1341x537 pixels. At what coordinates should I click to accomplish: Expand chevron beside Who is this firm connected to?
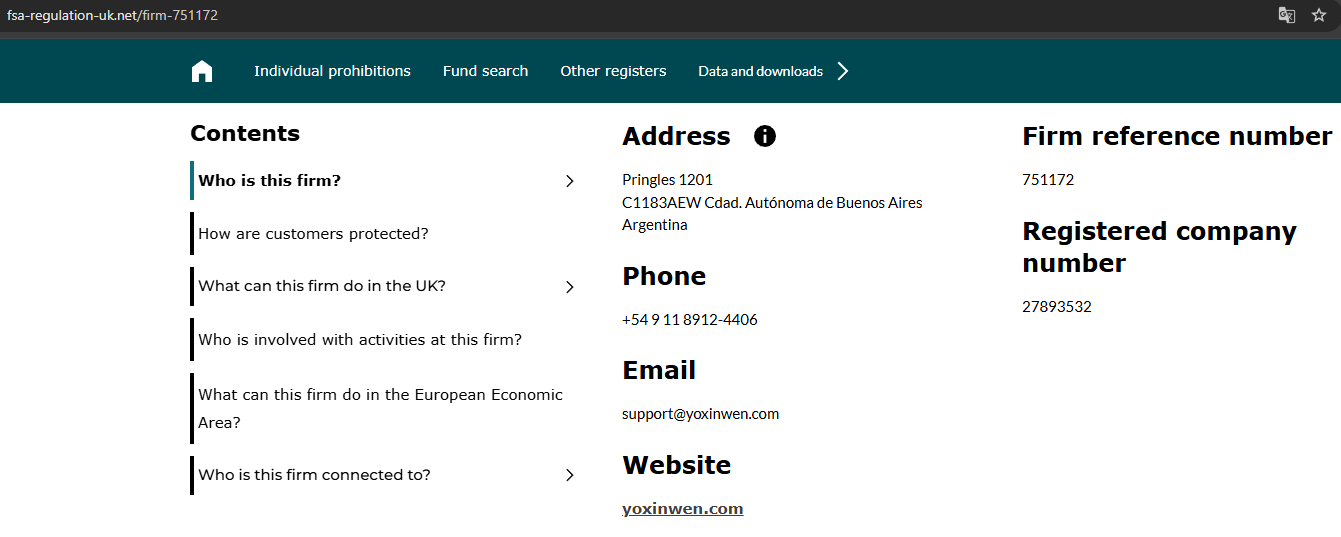click(570, 475)
